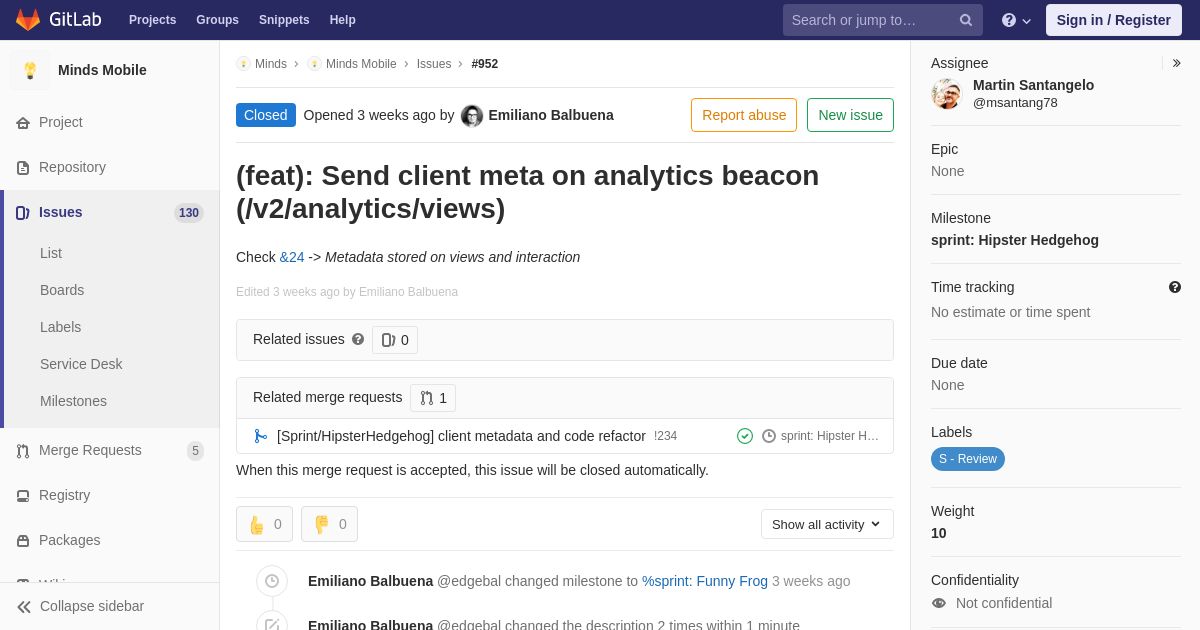Click the Collapse sidebar chevrons icon

24,607
